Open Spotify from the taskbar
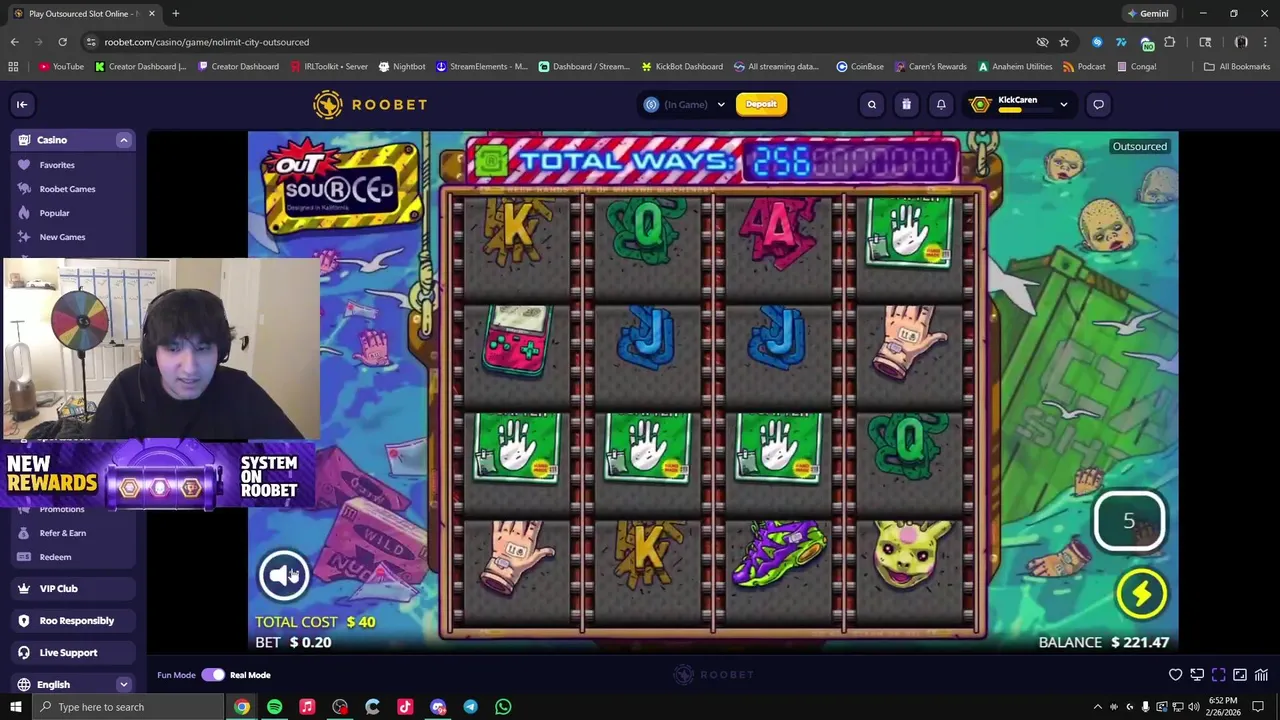Viewport: 1280px width, 720px height. click(274, 707)
